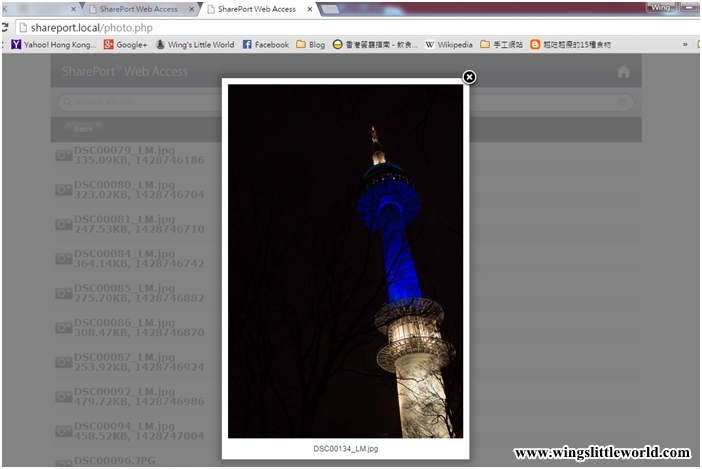Open the Google+ bookmark

click(x=125, y=45)
